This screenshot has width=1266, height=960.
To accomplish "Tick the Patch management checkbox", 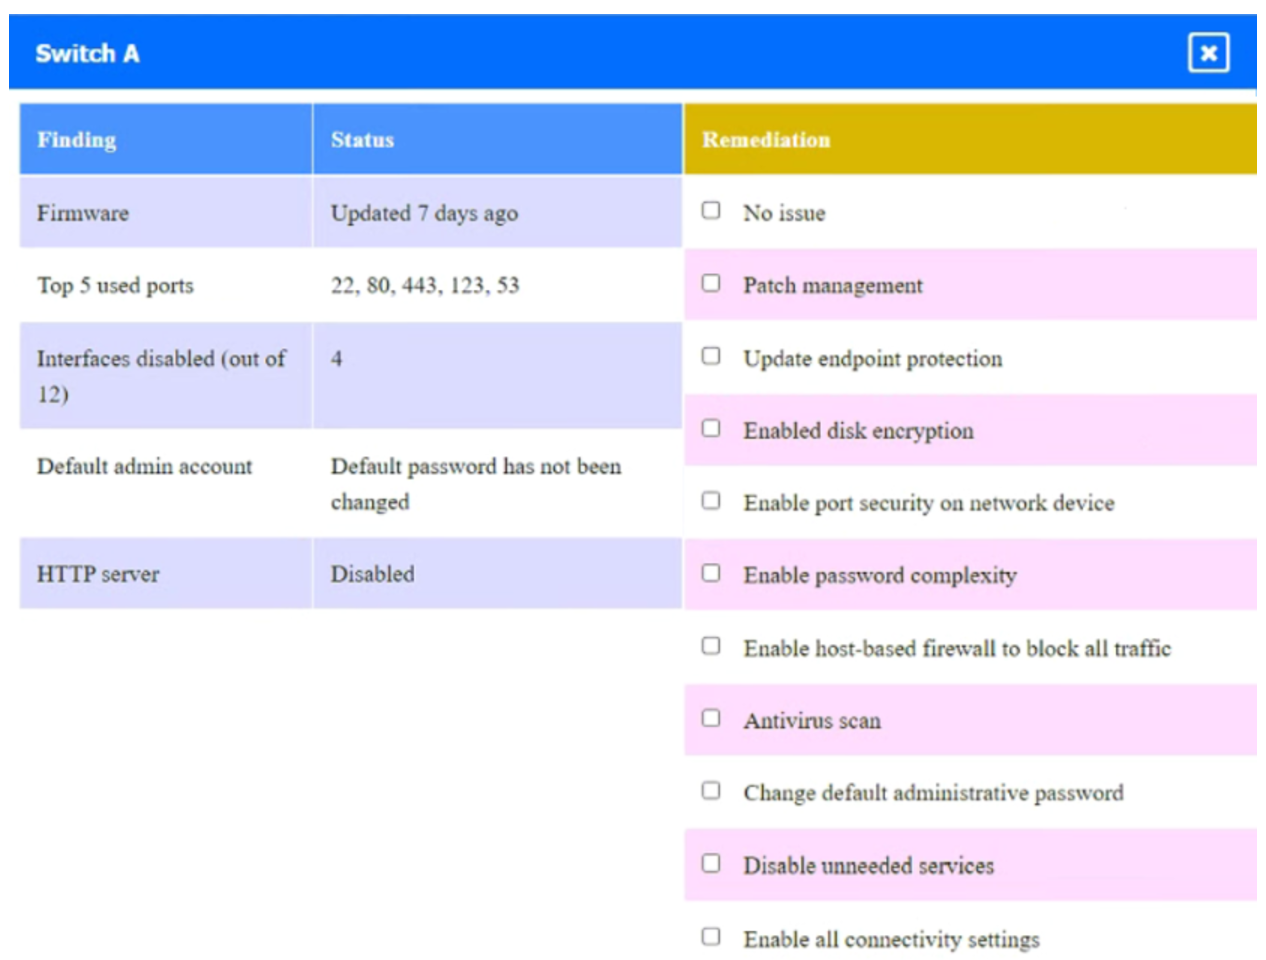I will [x=711, y=283].
